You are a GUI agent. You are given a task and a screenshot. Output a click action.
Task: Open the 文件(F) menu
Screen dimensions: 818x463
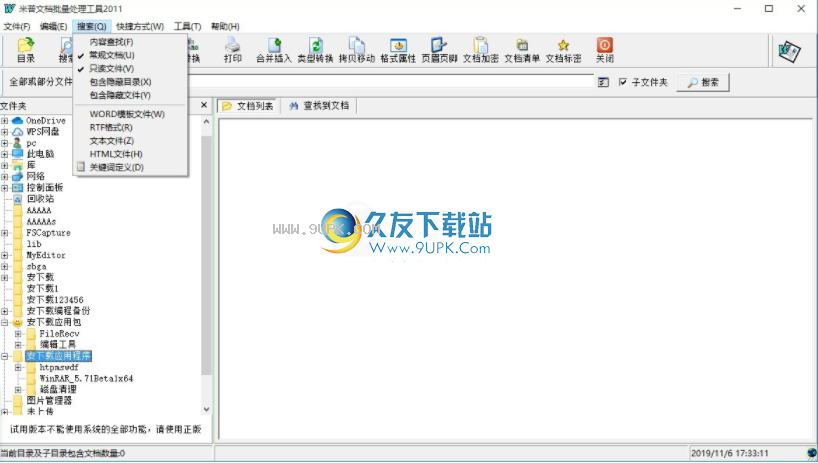click(17, 26)
